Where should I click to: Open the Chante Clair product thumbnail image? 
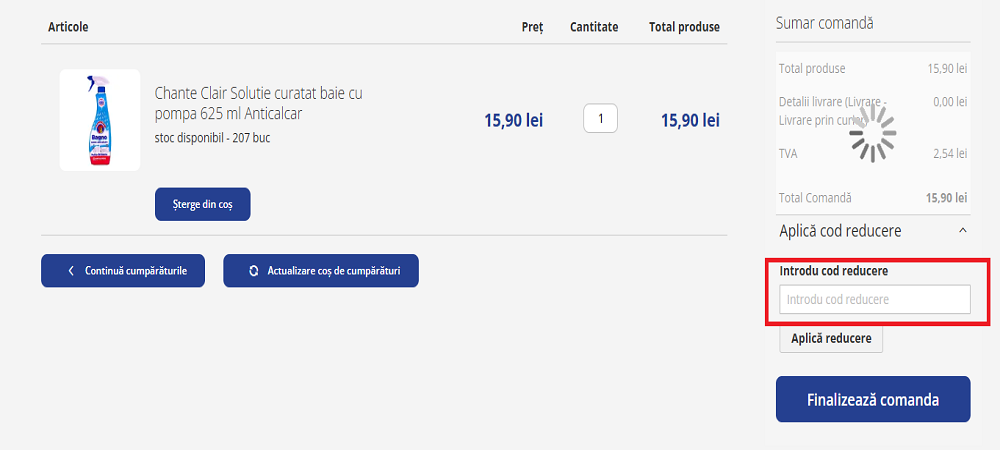pos(100,120)
